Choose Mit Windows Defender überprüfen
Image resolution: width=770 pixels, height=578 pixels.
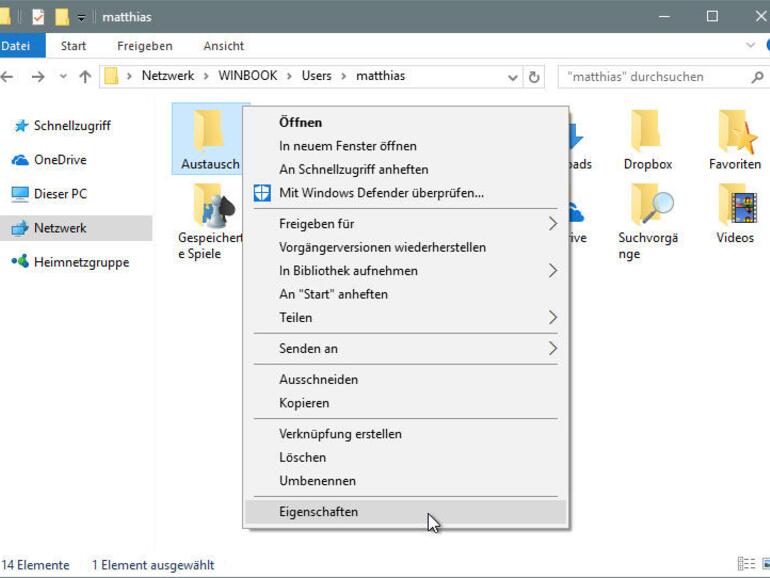click(x=406, y=193)
